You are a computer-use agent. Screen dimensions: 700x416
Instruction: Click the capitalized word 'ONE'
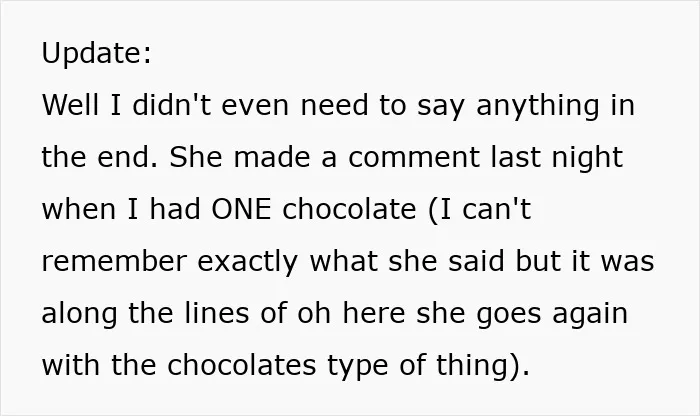click(241, 208)
